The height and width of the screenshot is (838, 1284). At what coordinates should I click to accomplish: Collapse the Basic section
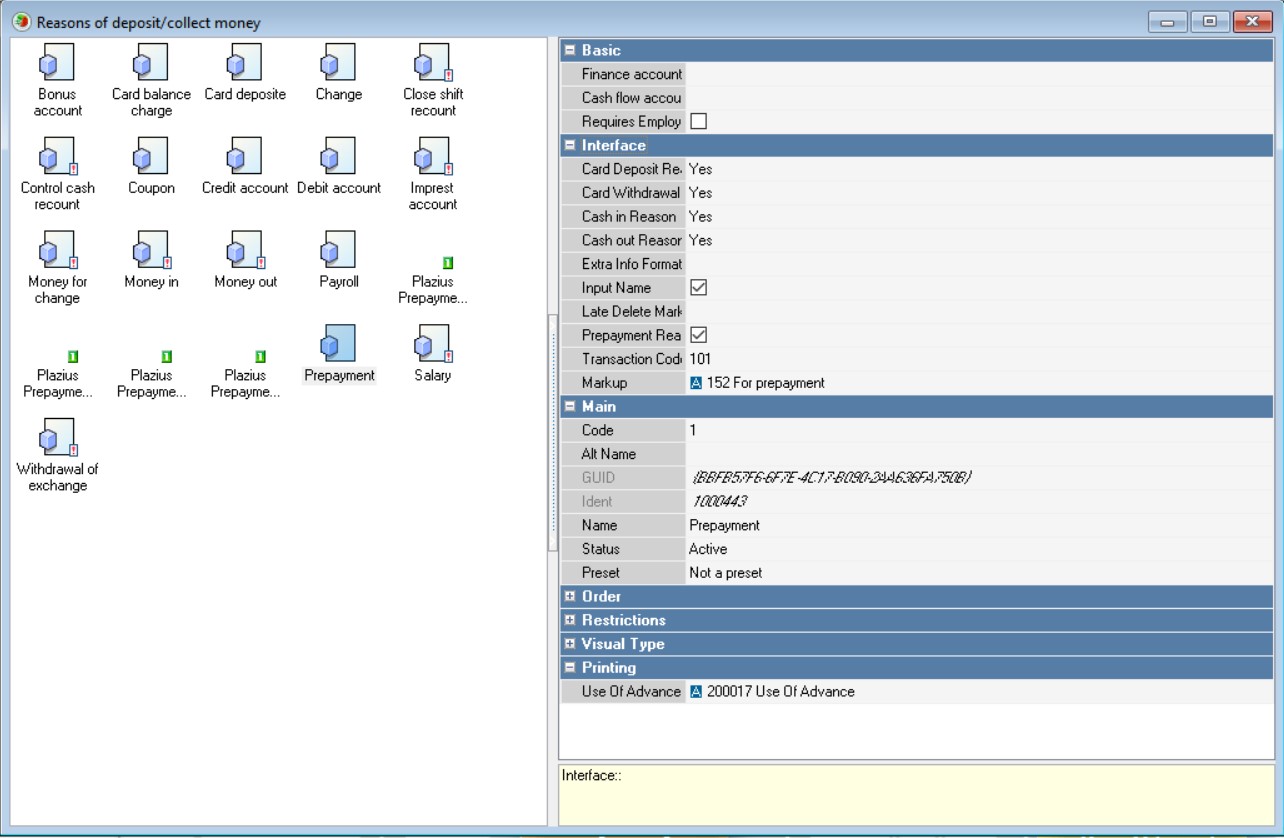[571, 50]
